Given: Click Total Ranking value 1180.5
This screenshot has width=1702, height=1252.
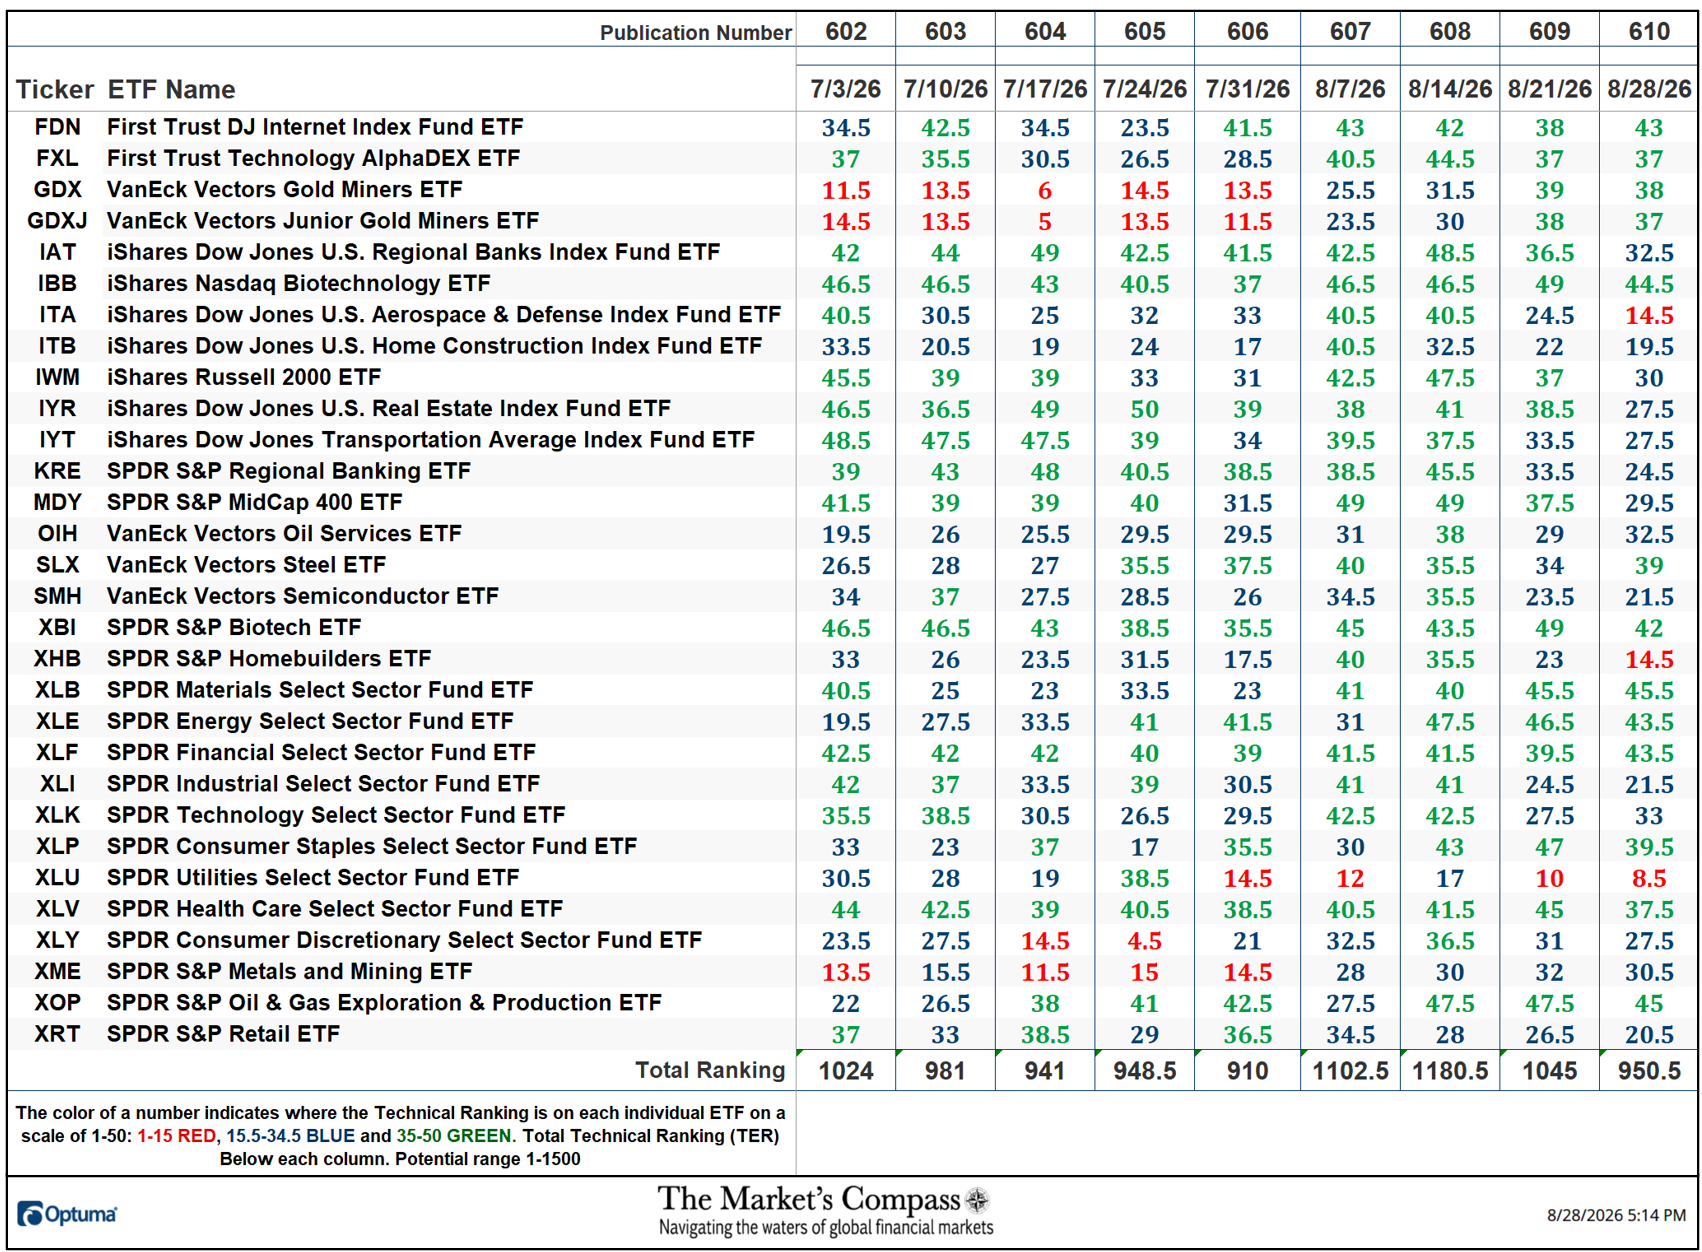Looking at the screenshot, I should click(x=1449, y=1071).
